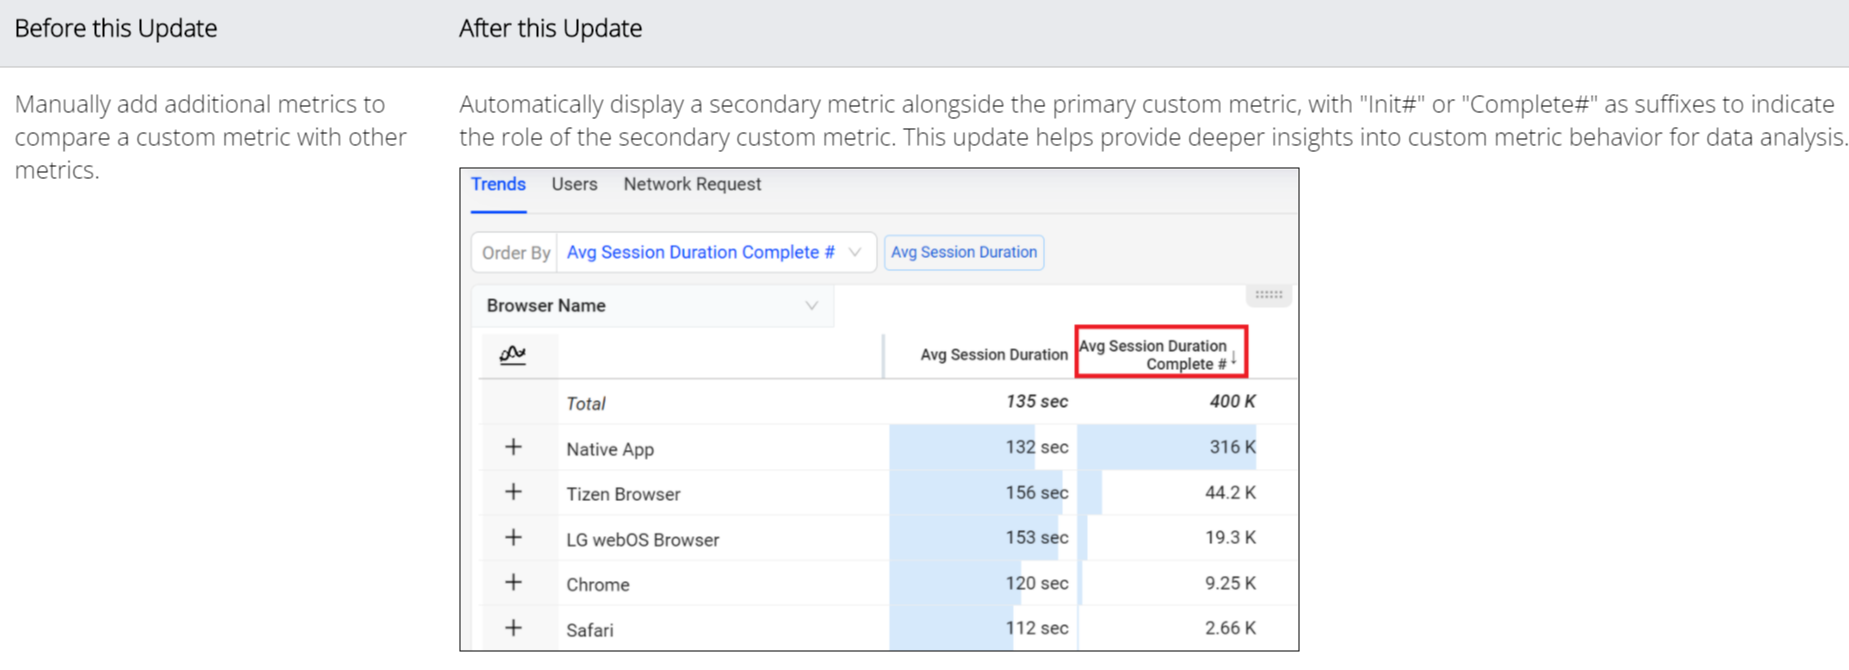The width and height of the screenshot is (1849, 670).
Task: Expand the LG webOS Browser row
Action: (x=513, y=538)
